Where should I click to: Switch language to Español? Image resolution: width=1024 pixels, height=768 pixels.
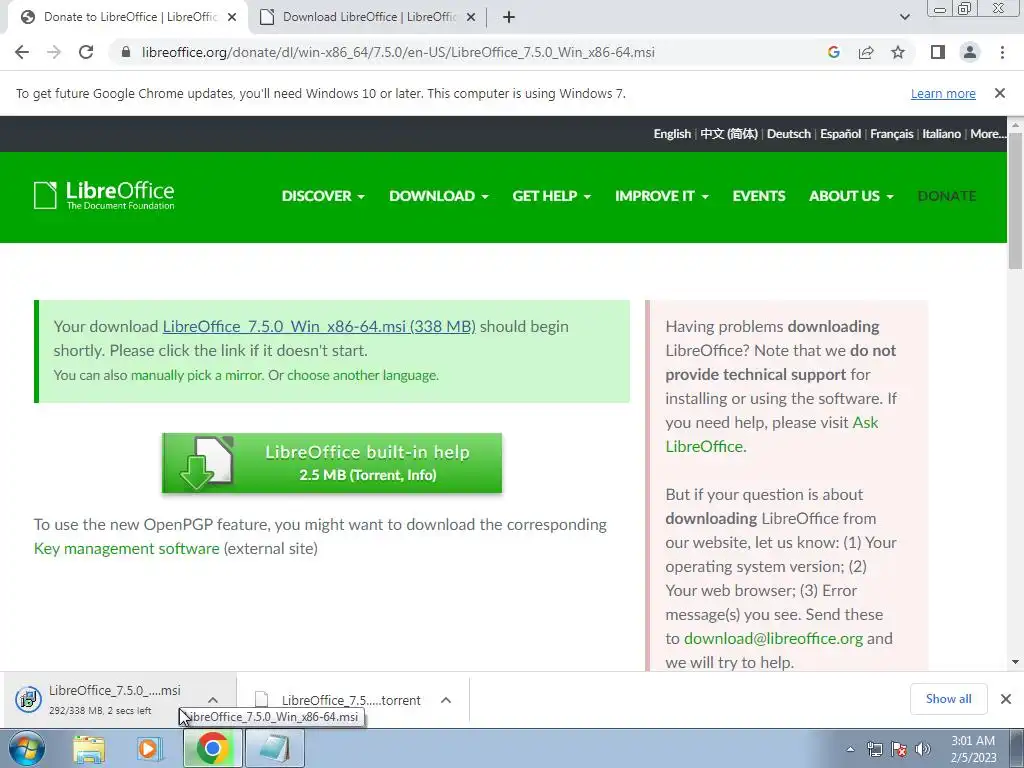(840, 134)
